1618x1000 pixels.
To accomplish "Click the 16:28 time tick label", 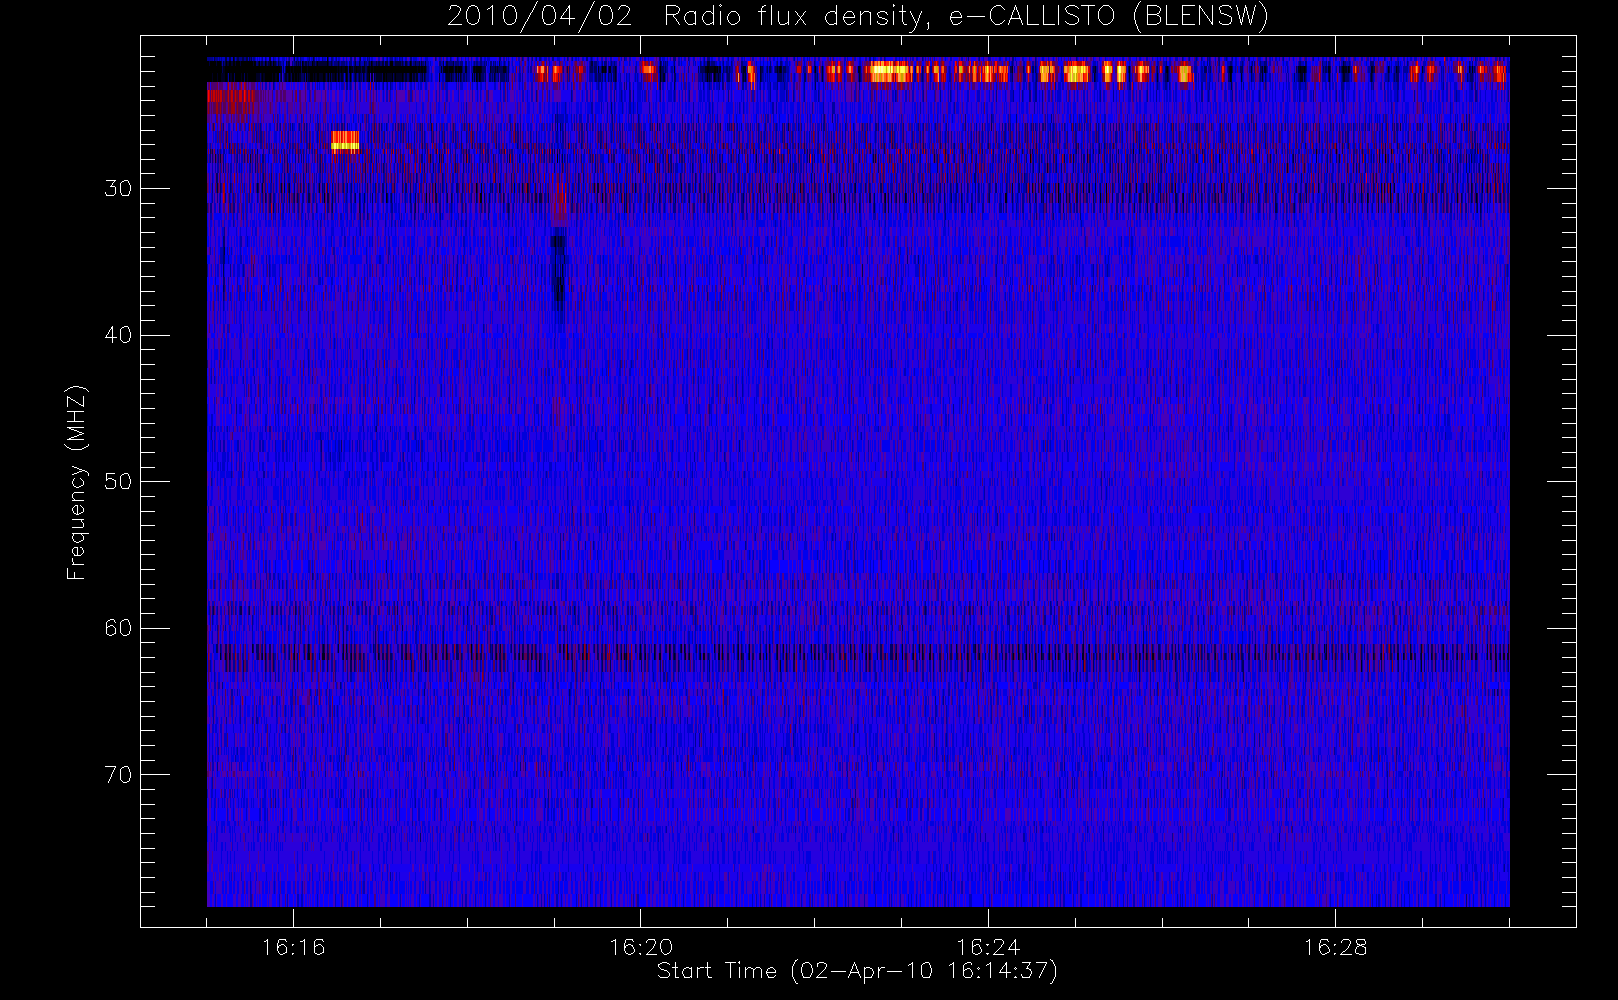I will tap(1335, 947).
